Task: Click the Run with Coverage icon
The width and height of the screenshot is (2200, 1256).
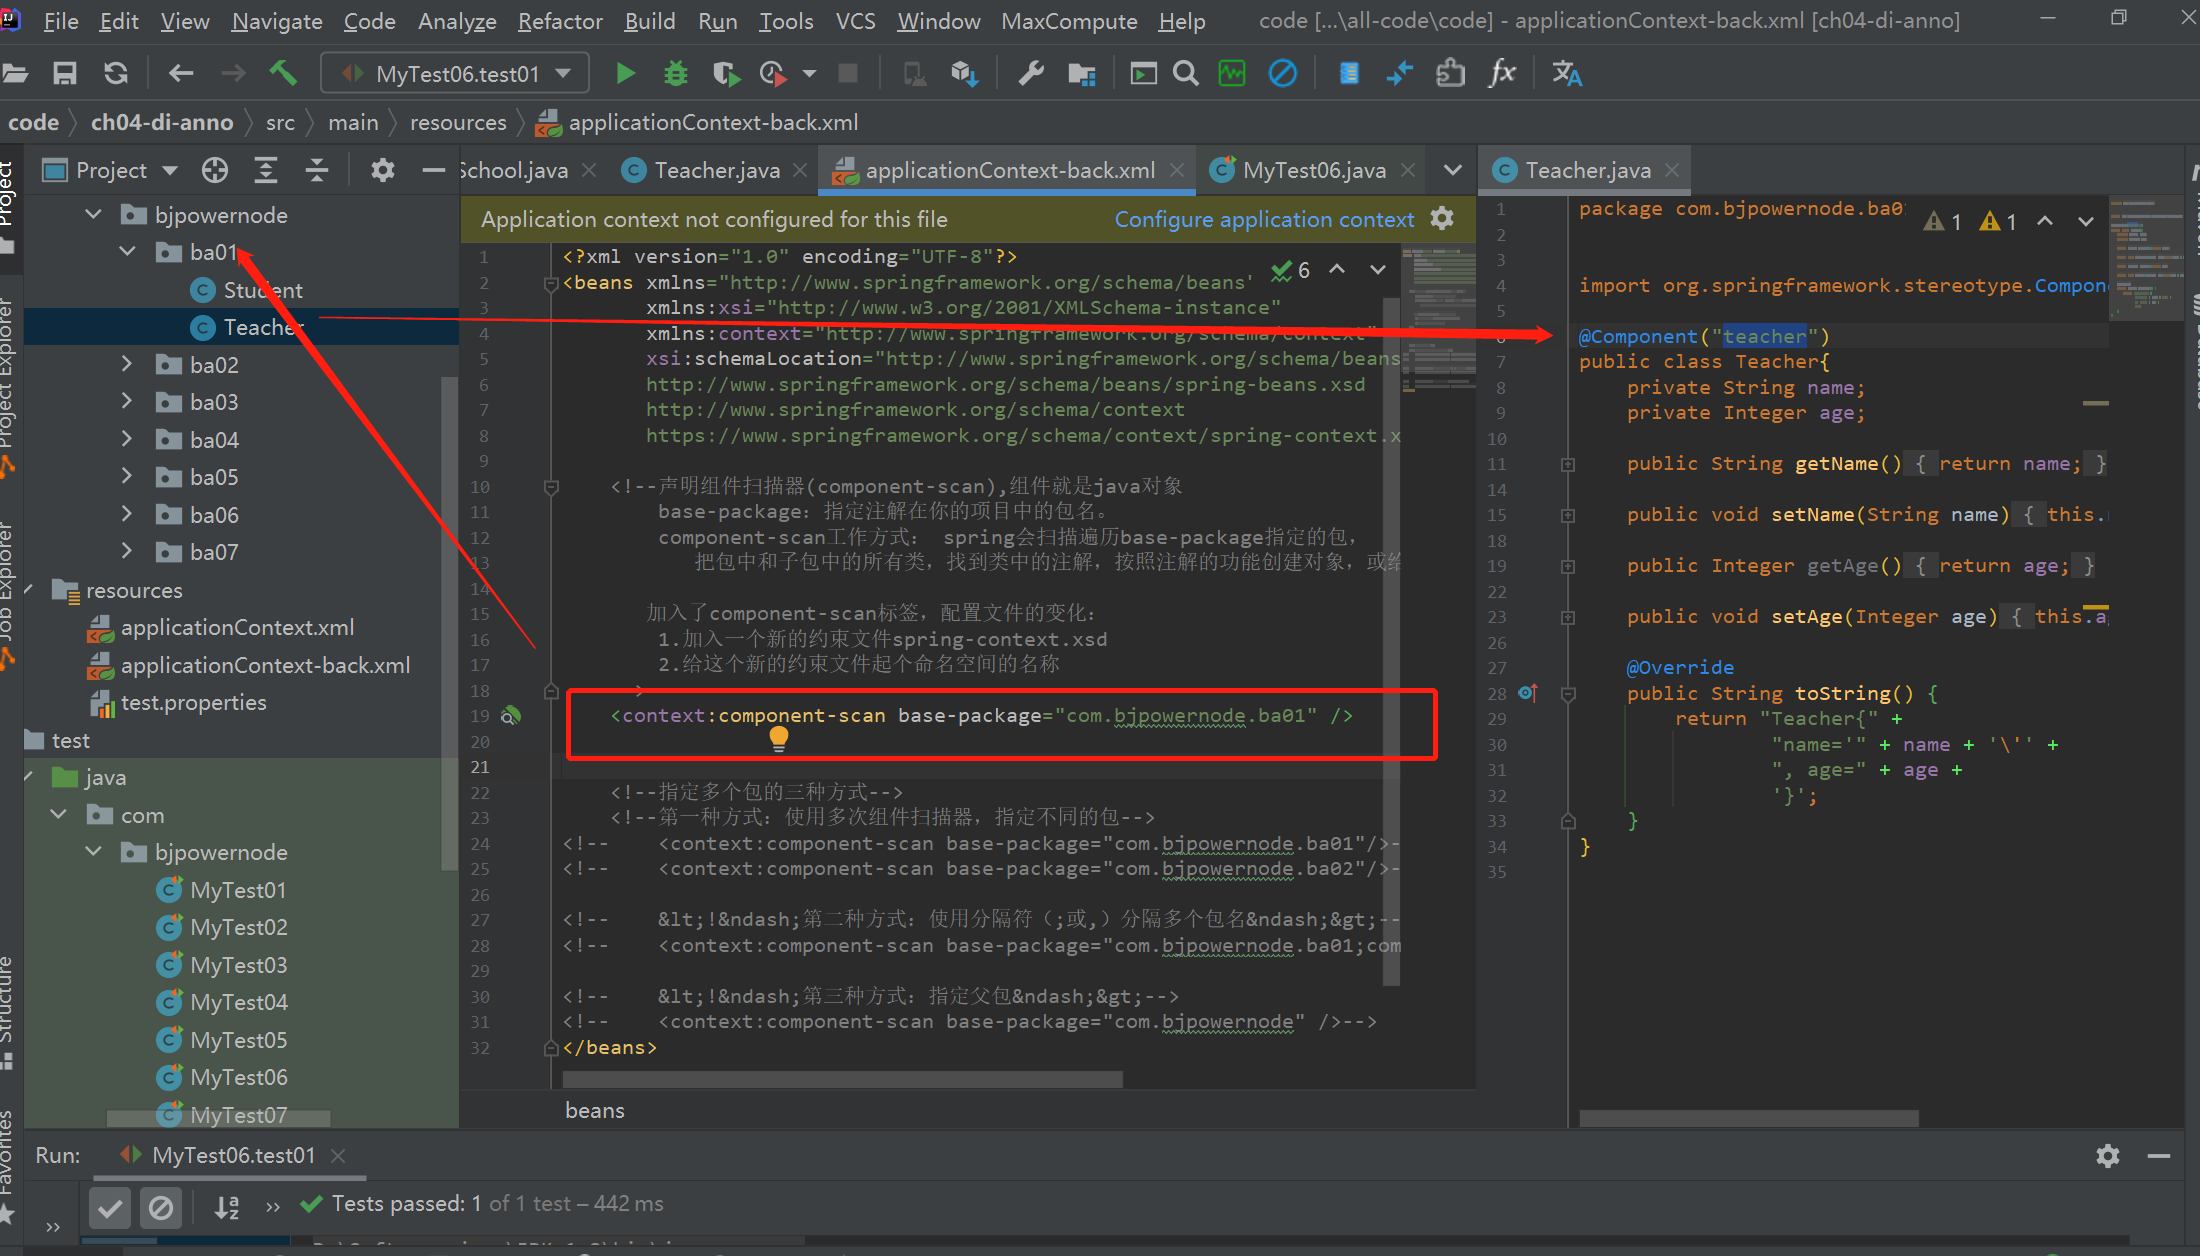Action: [x=726, y=73]
